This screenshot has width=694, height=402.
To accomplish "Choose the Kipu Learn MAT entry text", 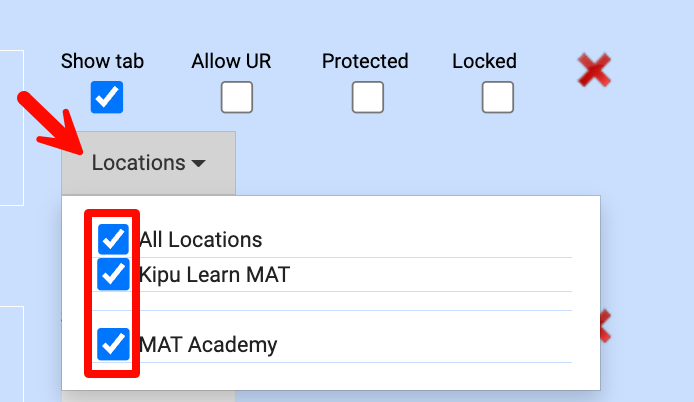I will pyautogui.click(x=214, y=273).
